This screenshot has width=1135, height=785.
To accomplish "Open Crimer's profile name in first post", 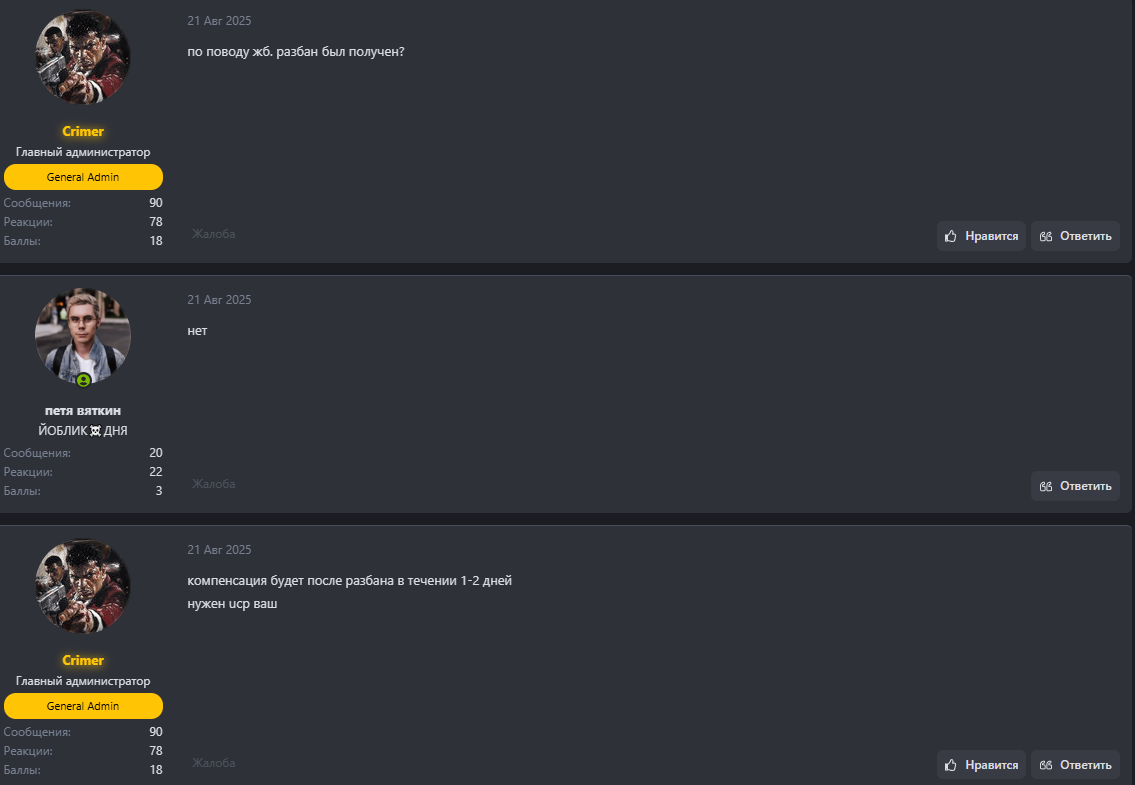I will coord(83,131).
